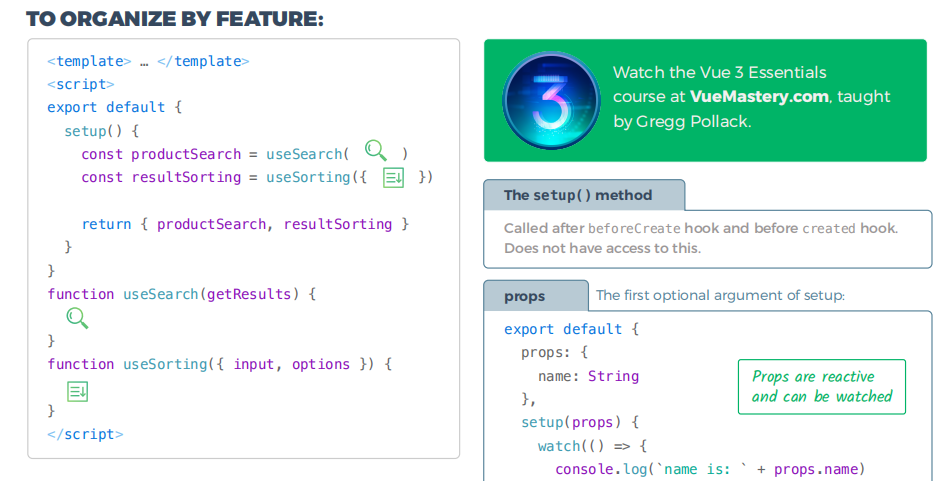Click the 'props: {' line
The height and width of the screenshot is (481, 947).
[x=554, y=352]
